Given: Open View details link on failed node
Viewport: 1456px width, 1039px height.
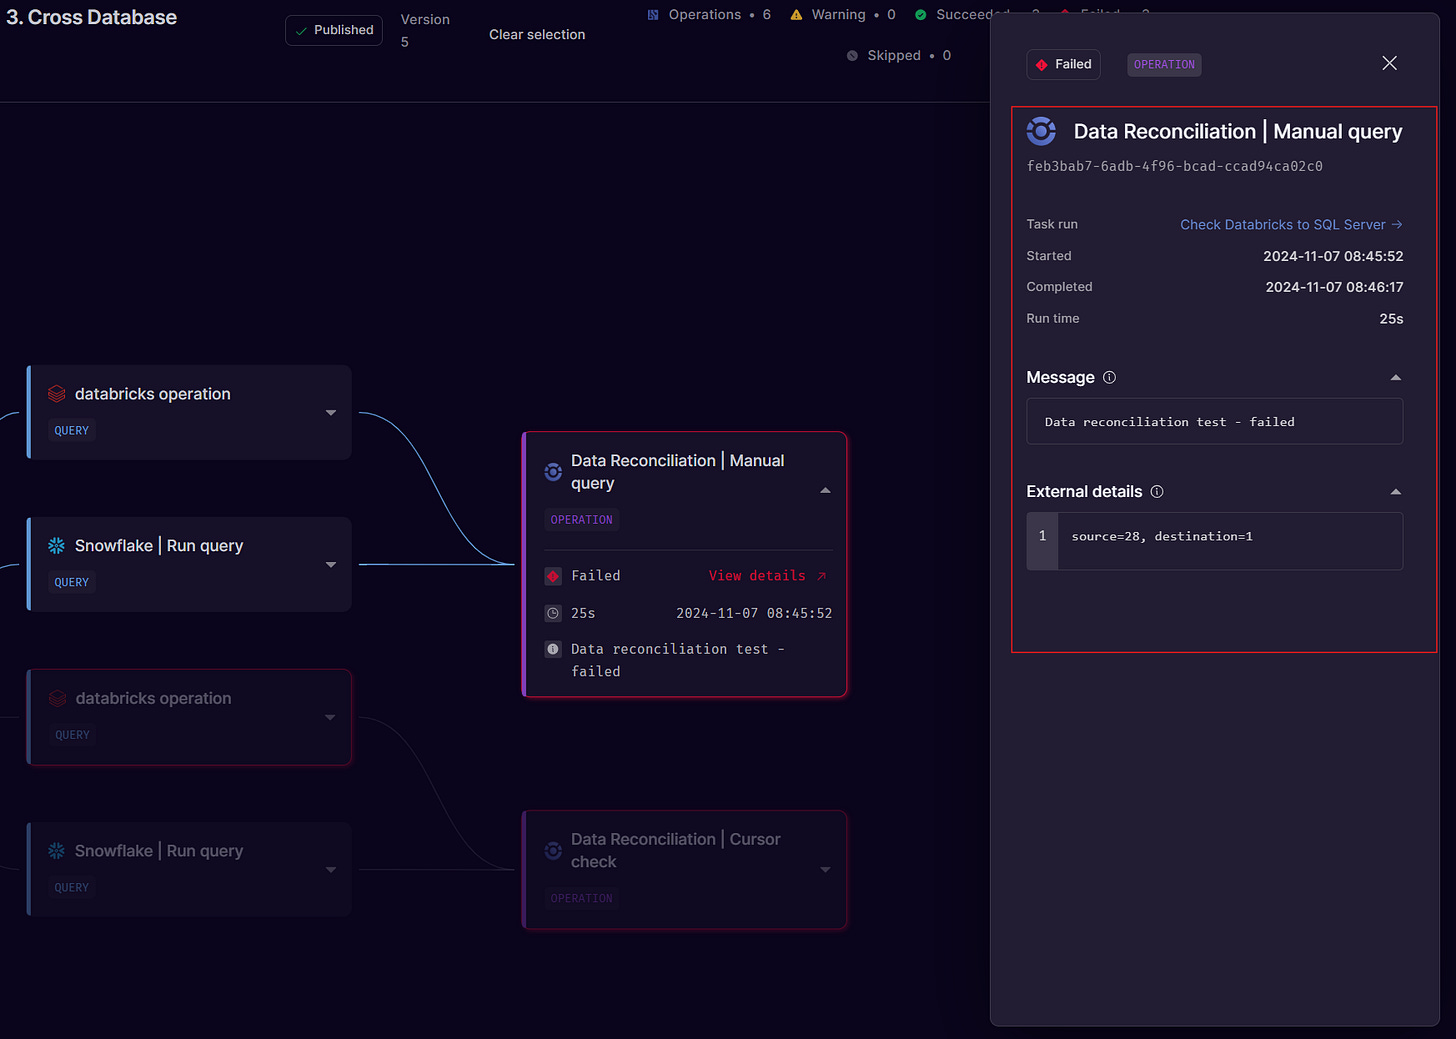Looking at the screenshot, I should pos(768,576).
